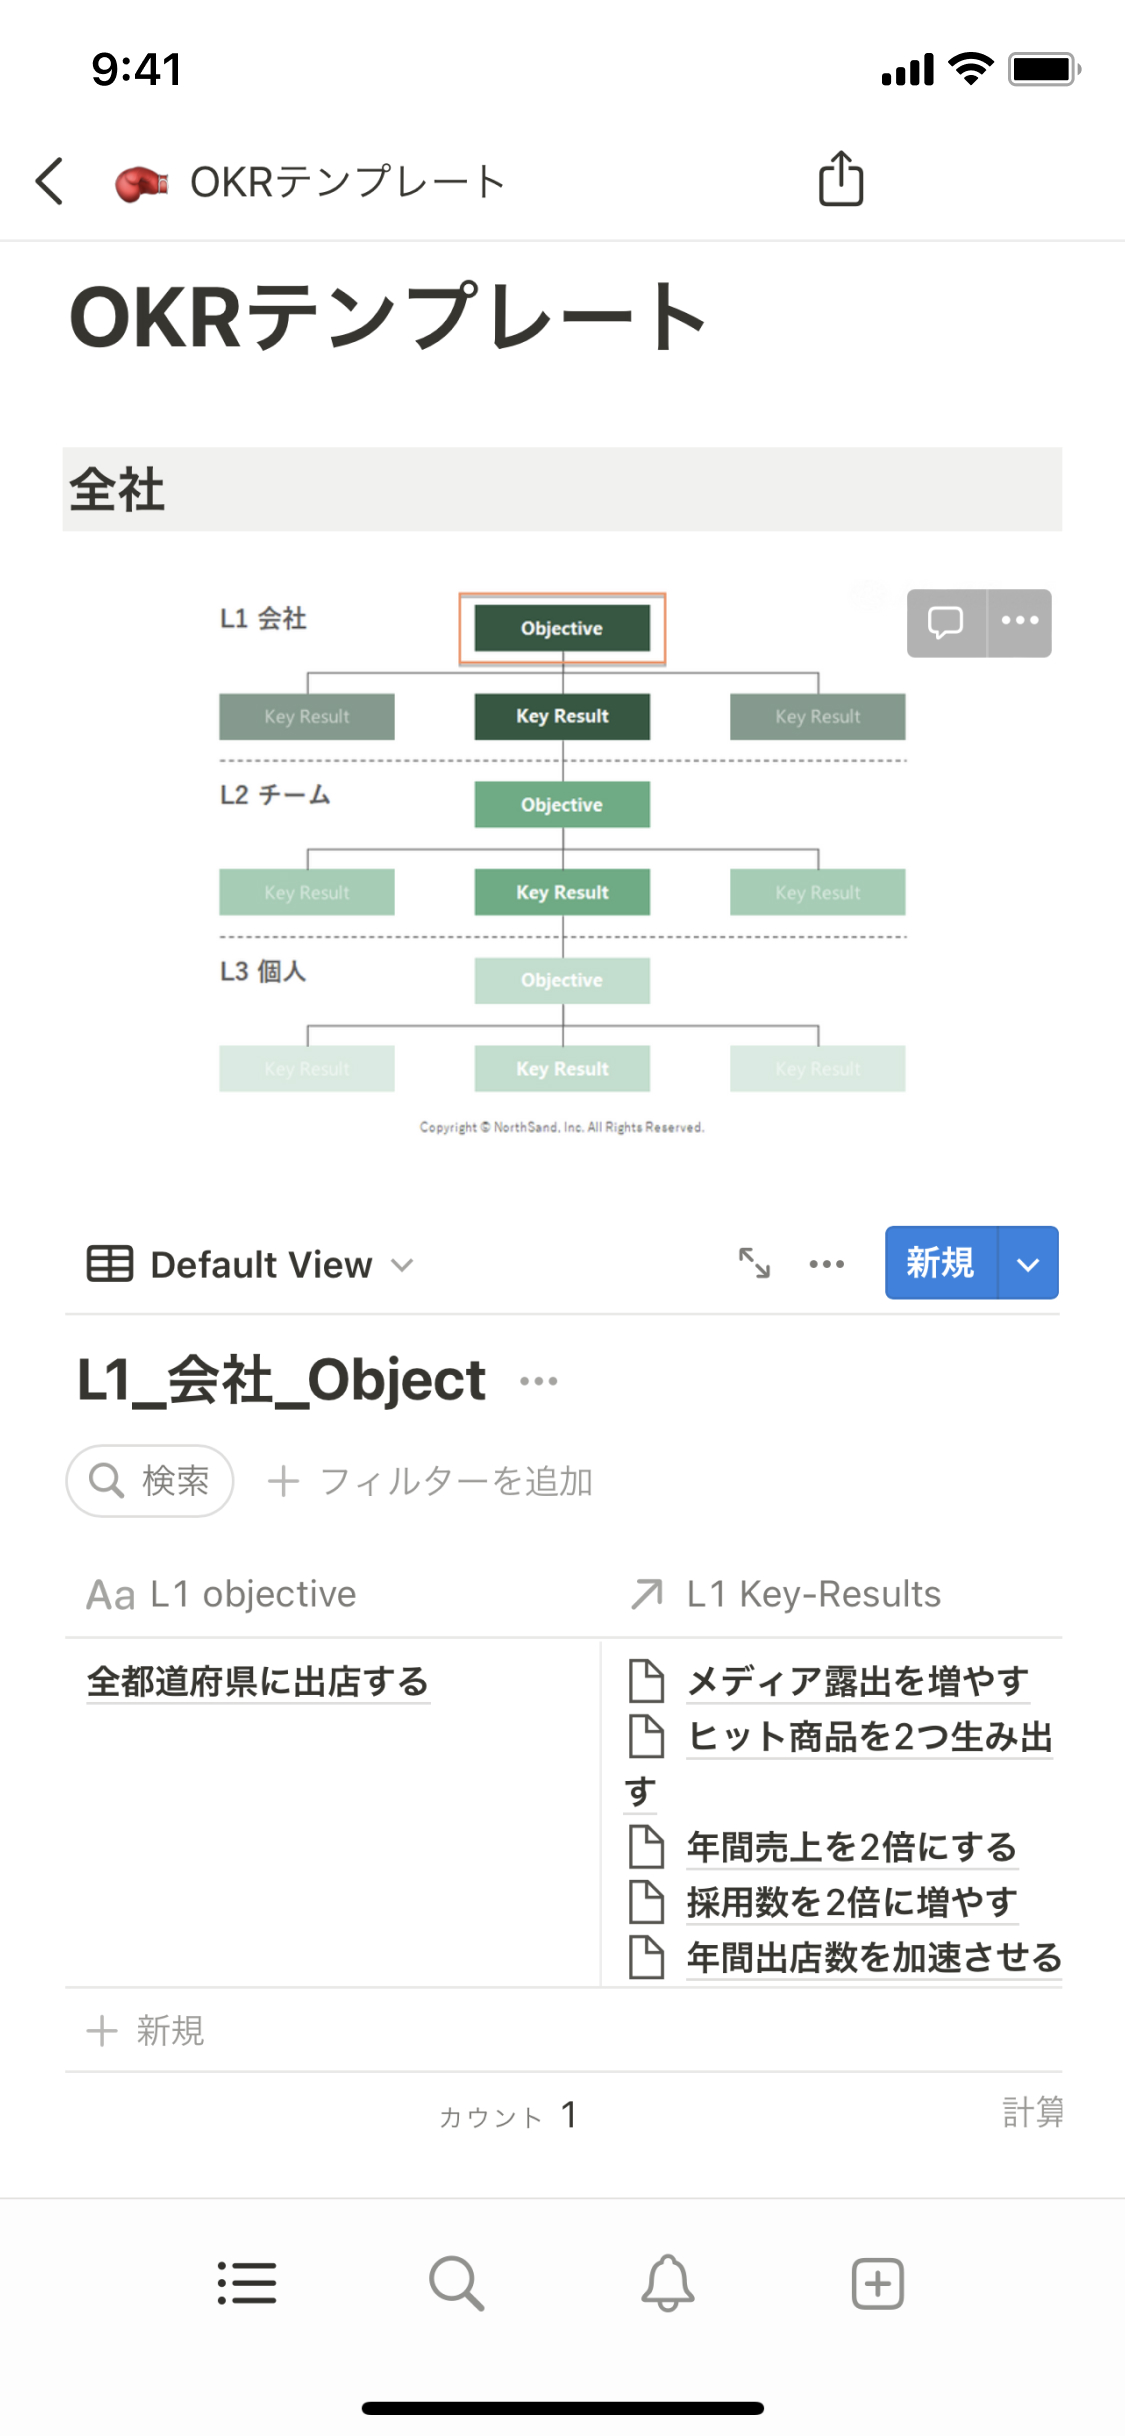Open notifications with the bell icon
Viewport: 1125px width, 2436px height.
pyautogui.click(x=667, y=2283)
